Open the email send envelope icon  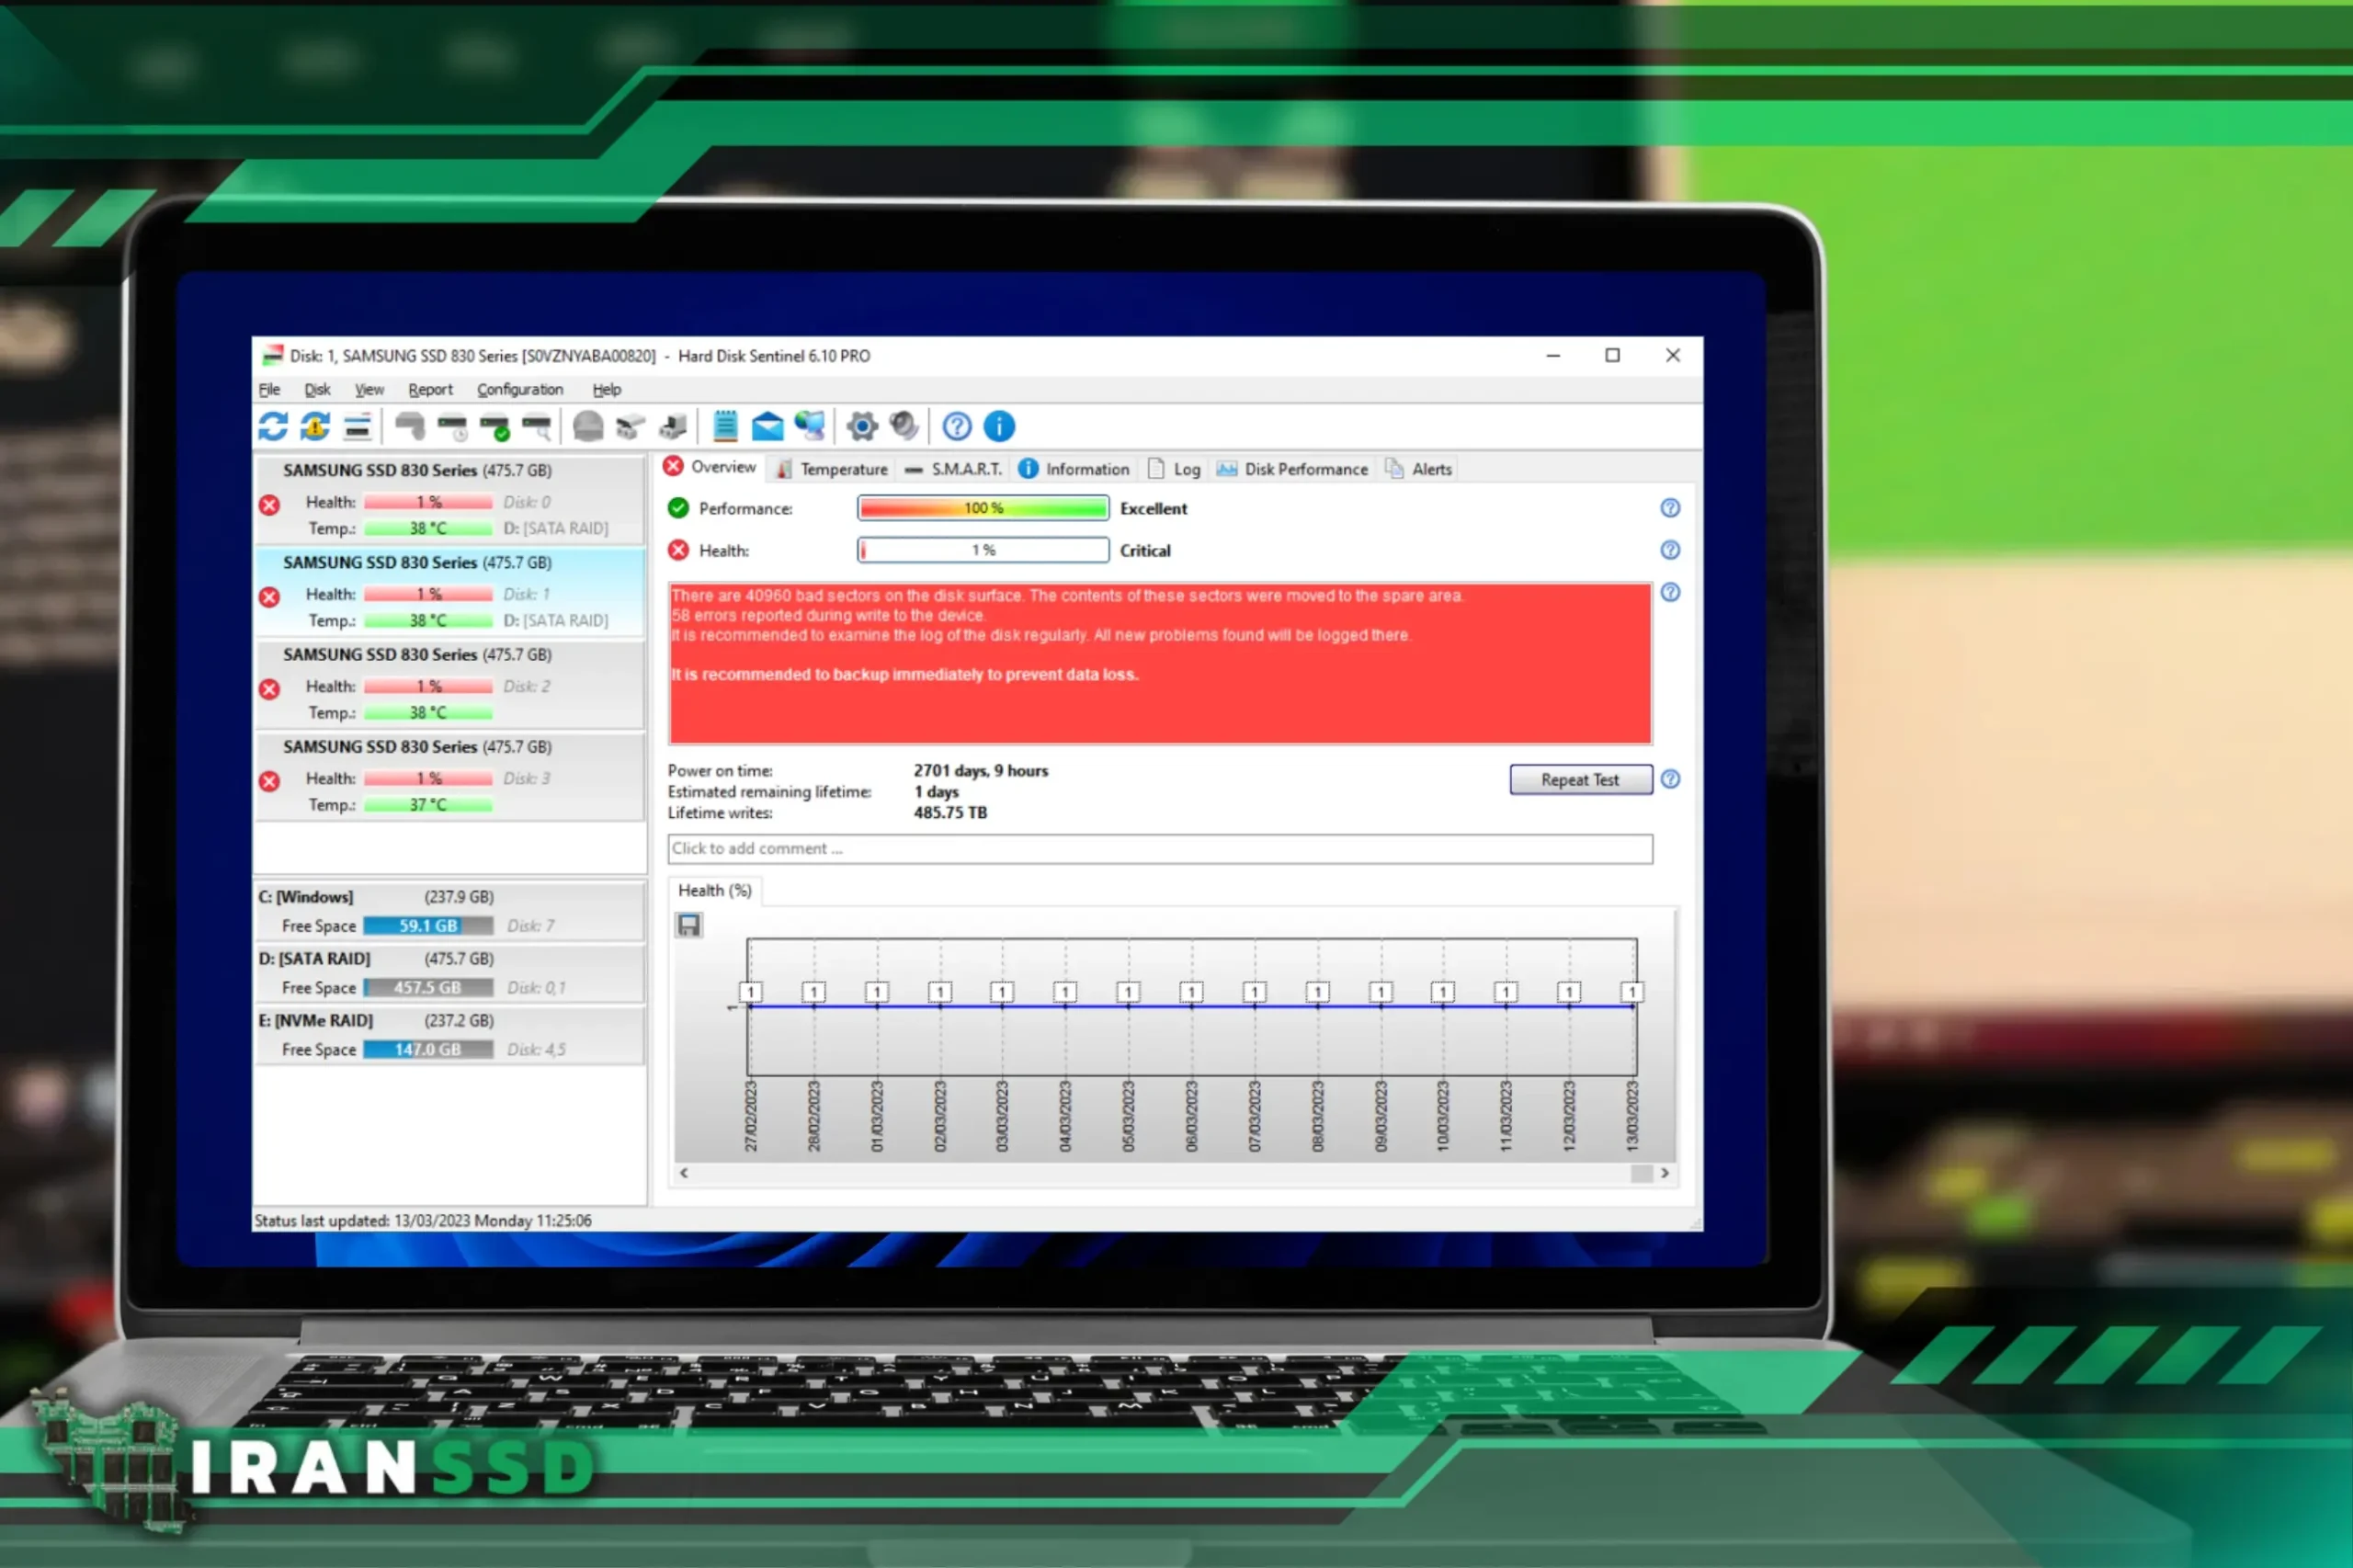[x=767, y=427]
